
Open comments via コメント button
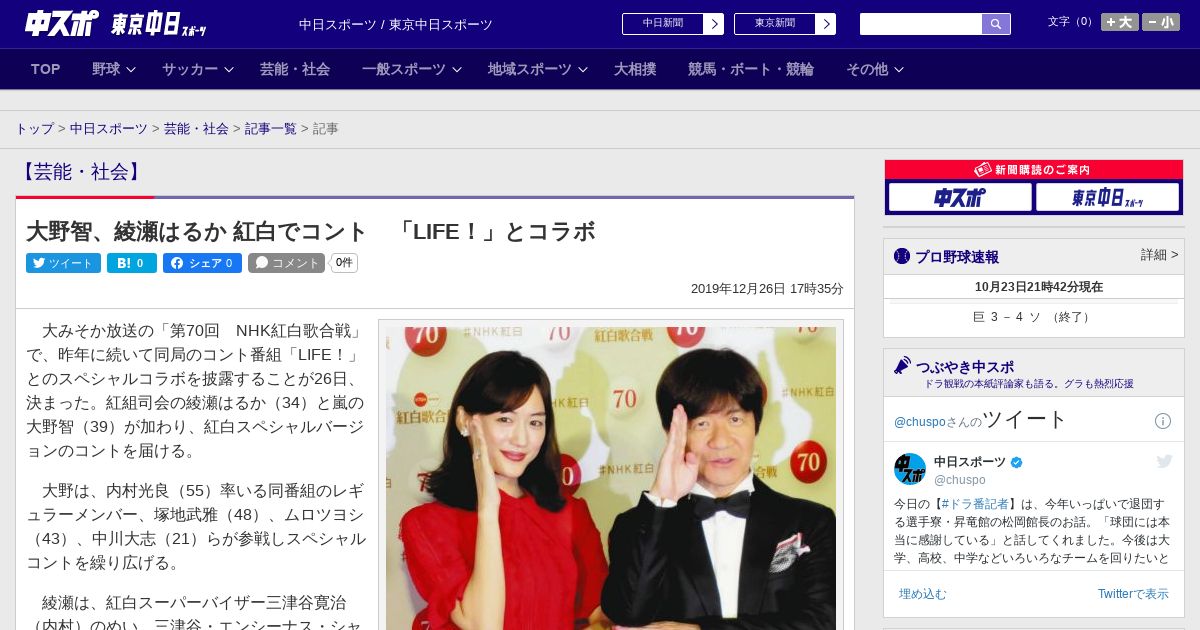286,263
